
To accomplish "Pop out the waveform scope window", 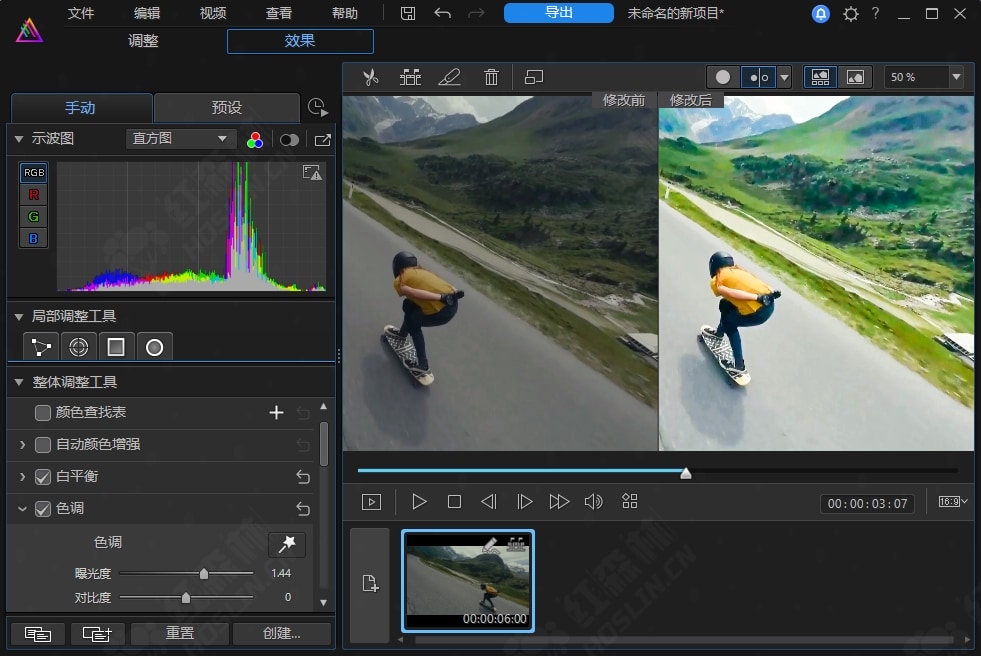I will 322,140.
